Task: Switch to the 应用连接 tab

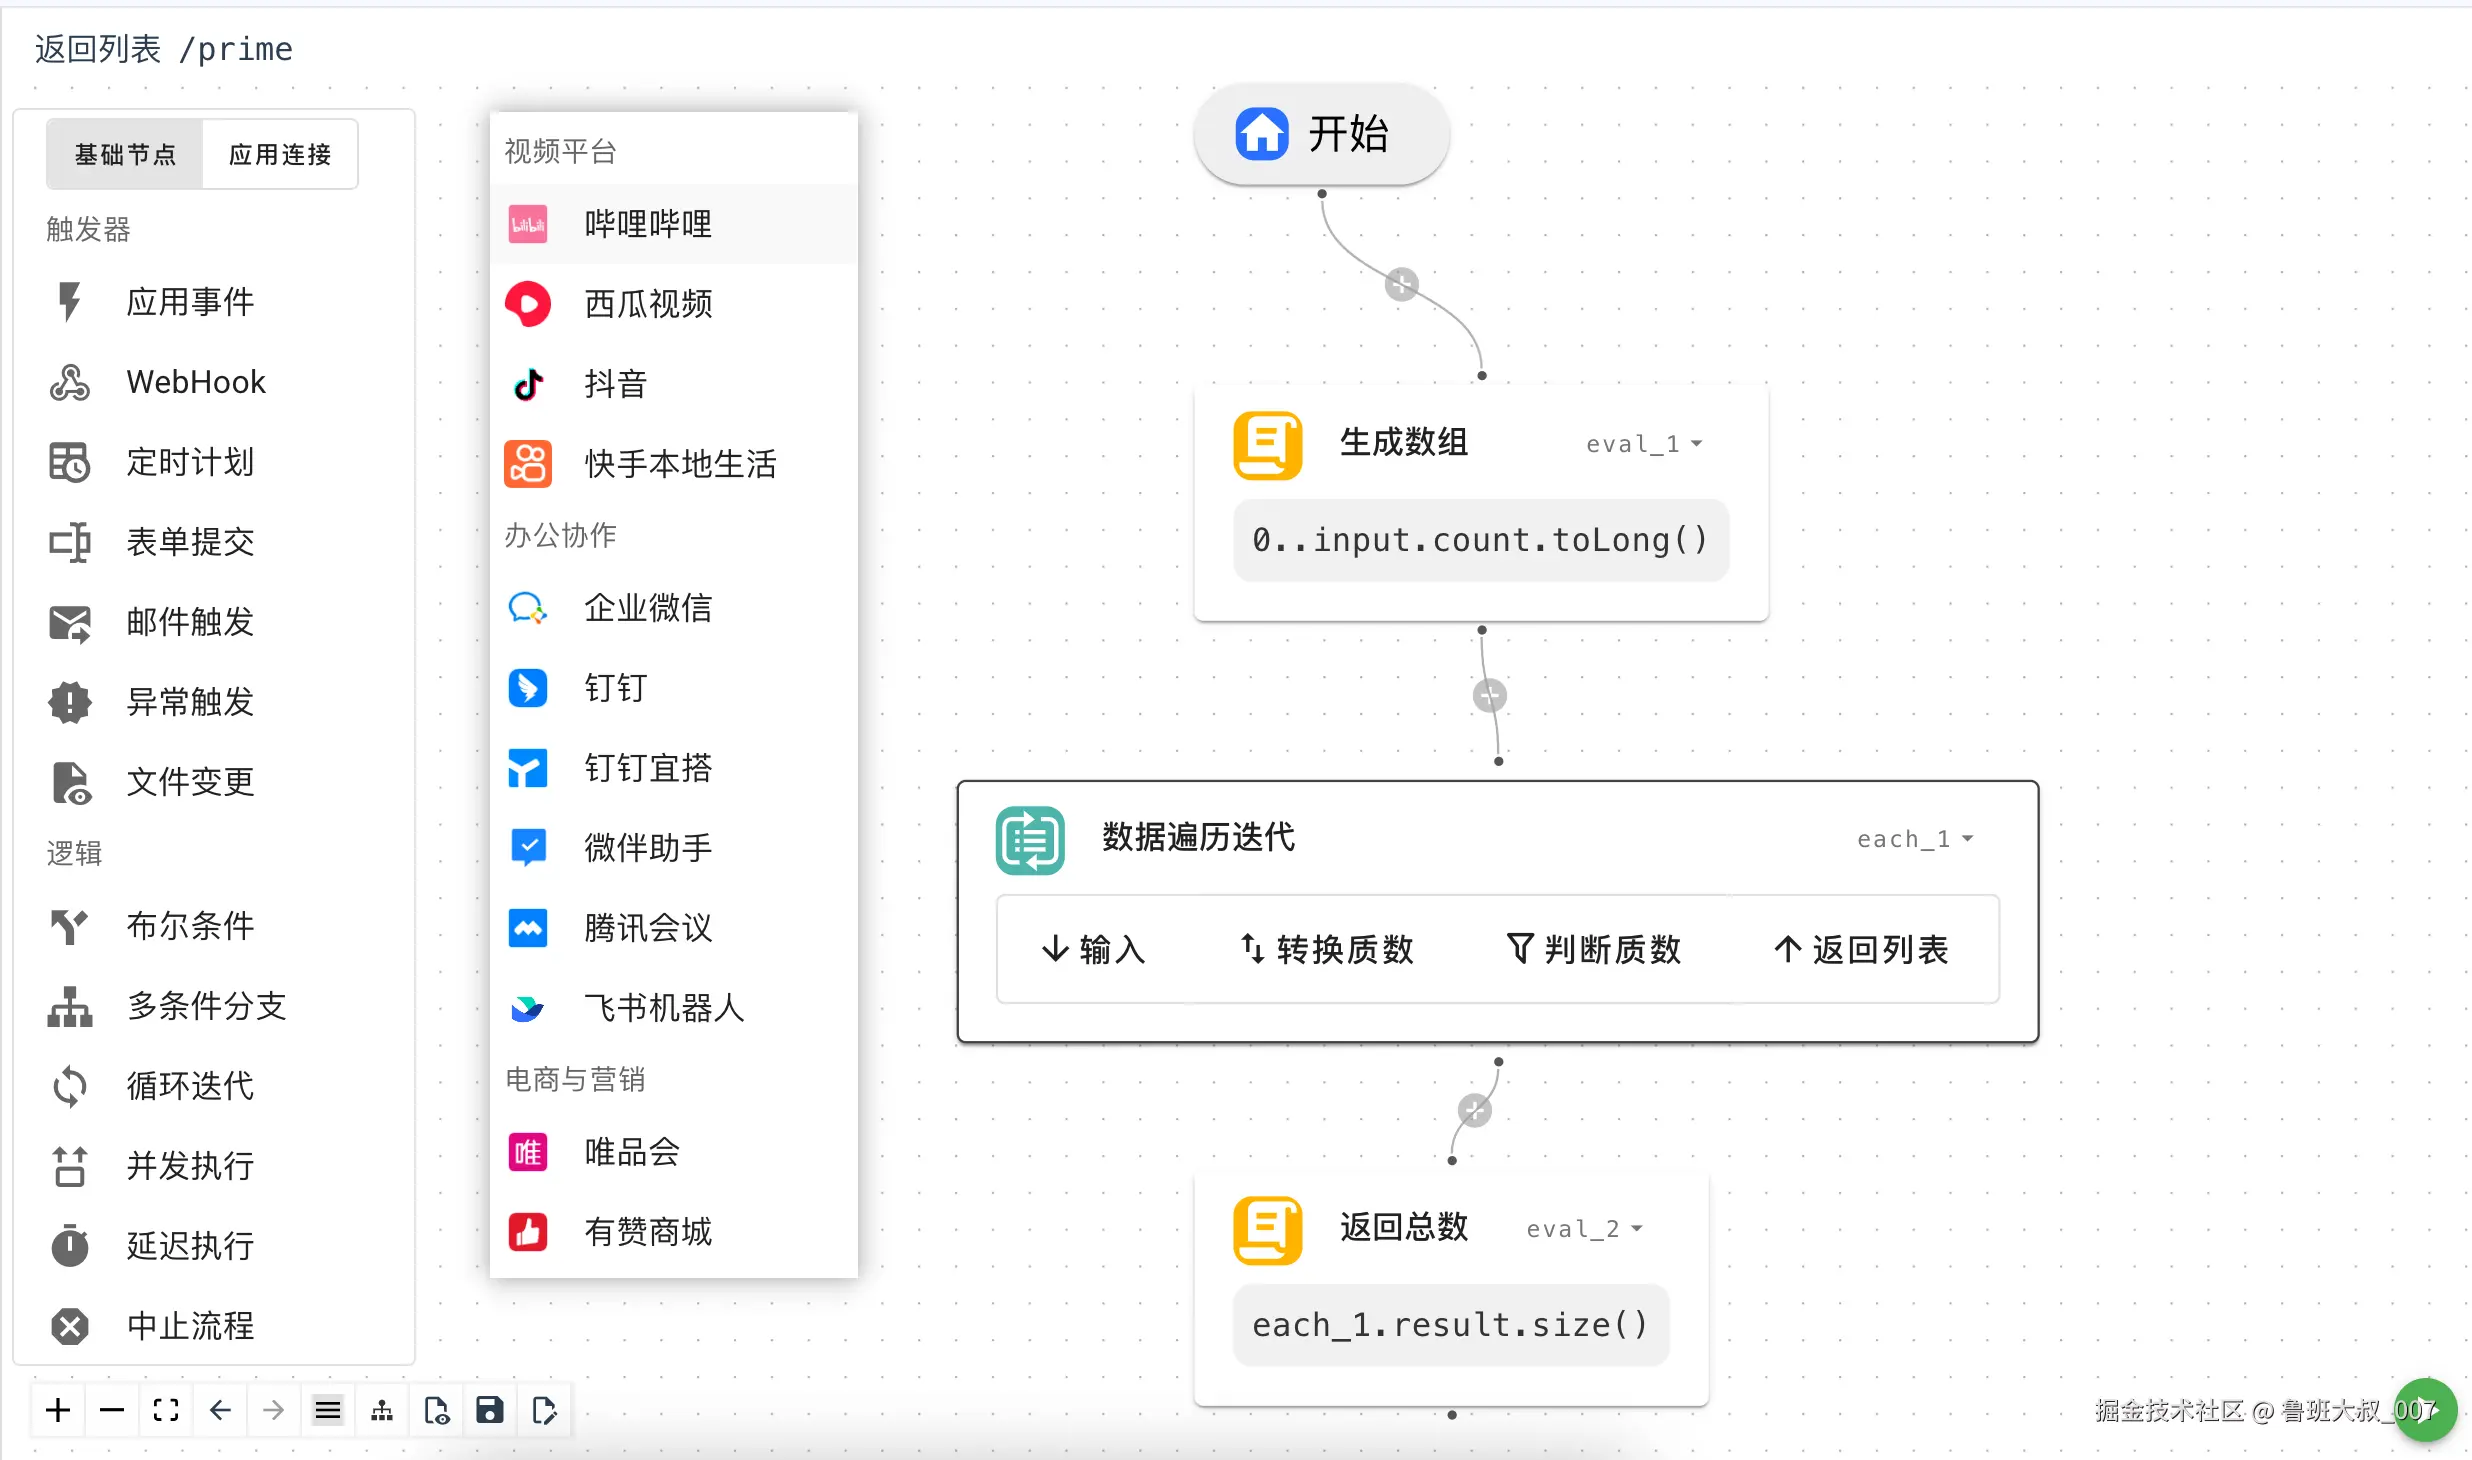Action: [280, 154]
